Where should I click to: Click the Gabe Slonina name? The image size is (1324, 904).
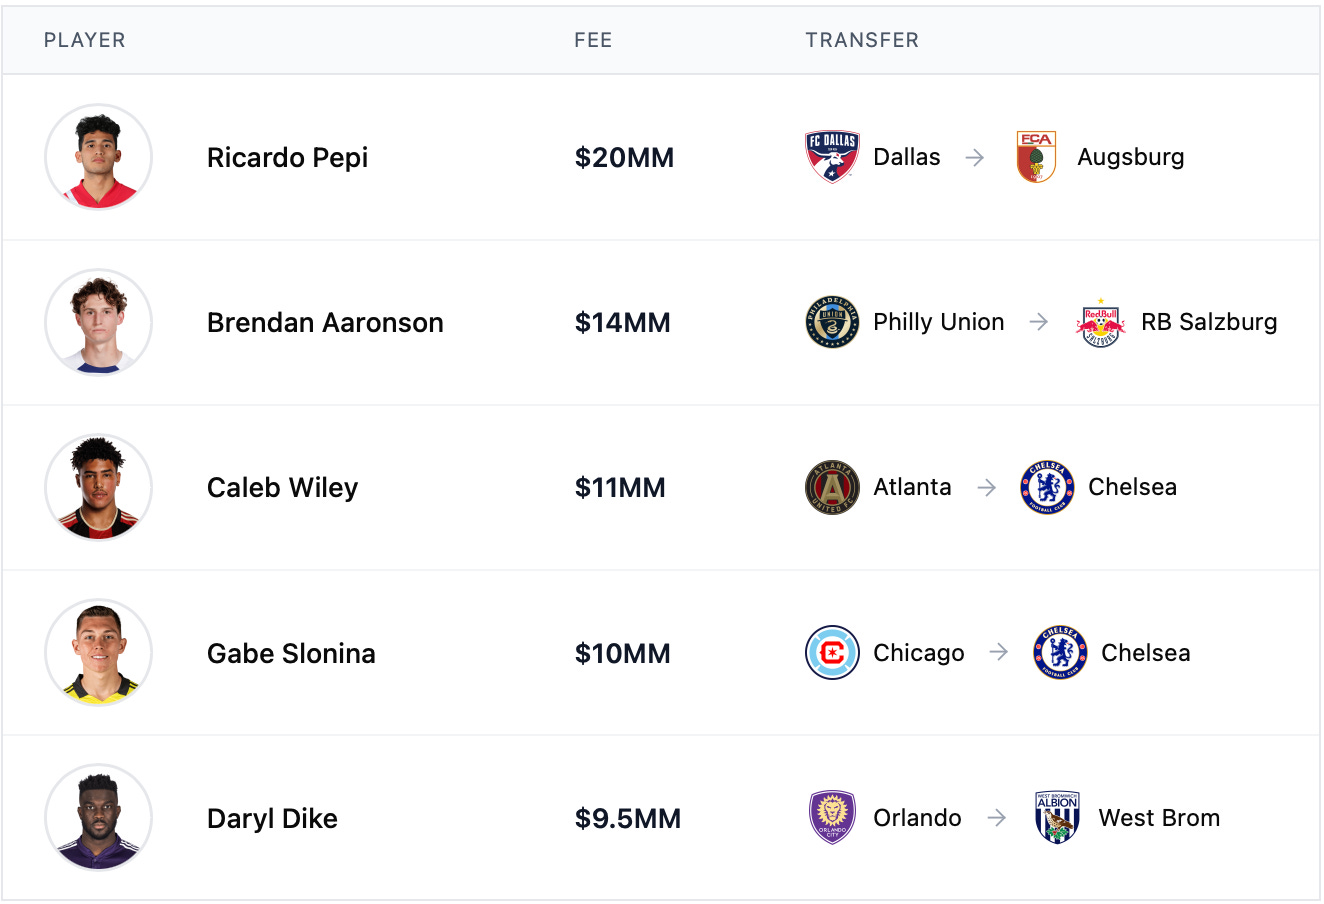[291, 653]
